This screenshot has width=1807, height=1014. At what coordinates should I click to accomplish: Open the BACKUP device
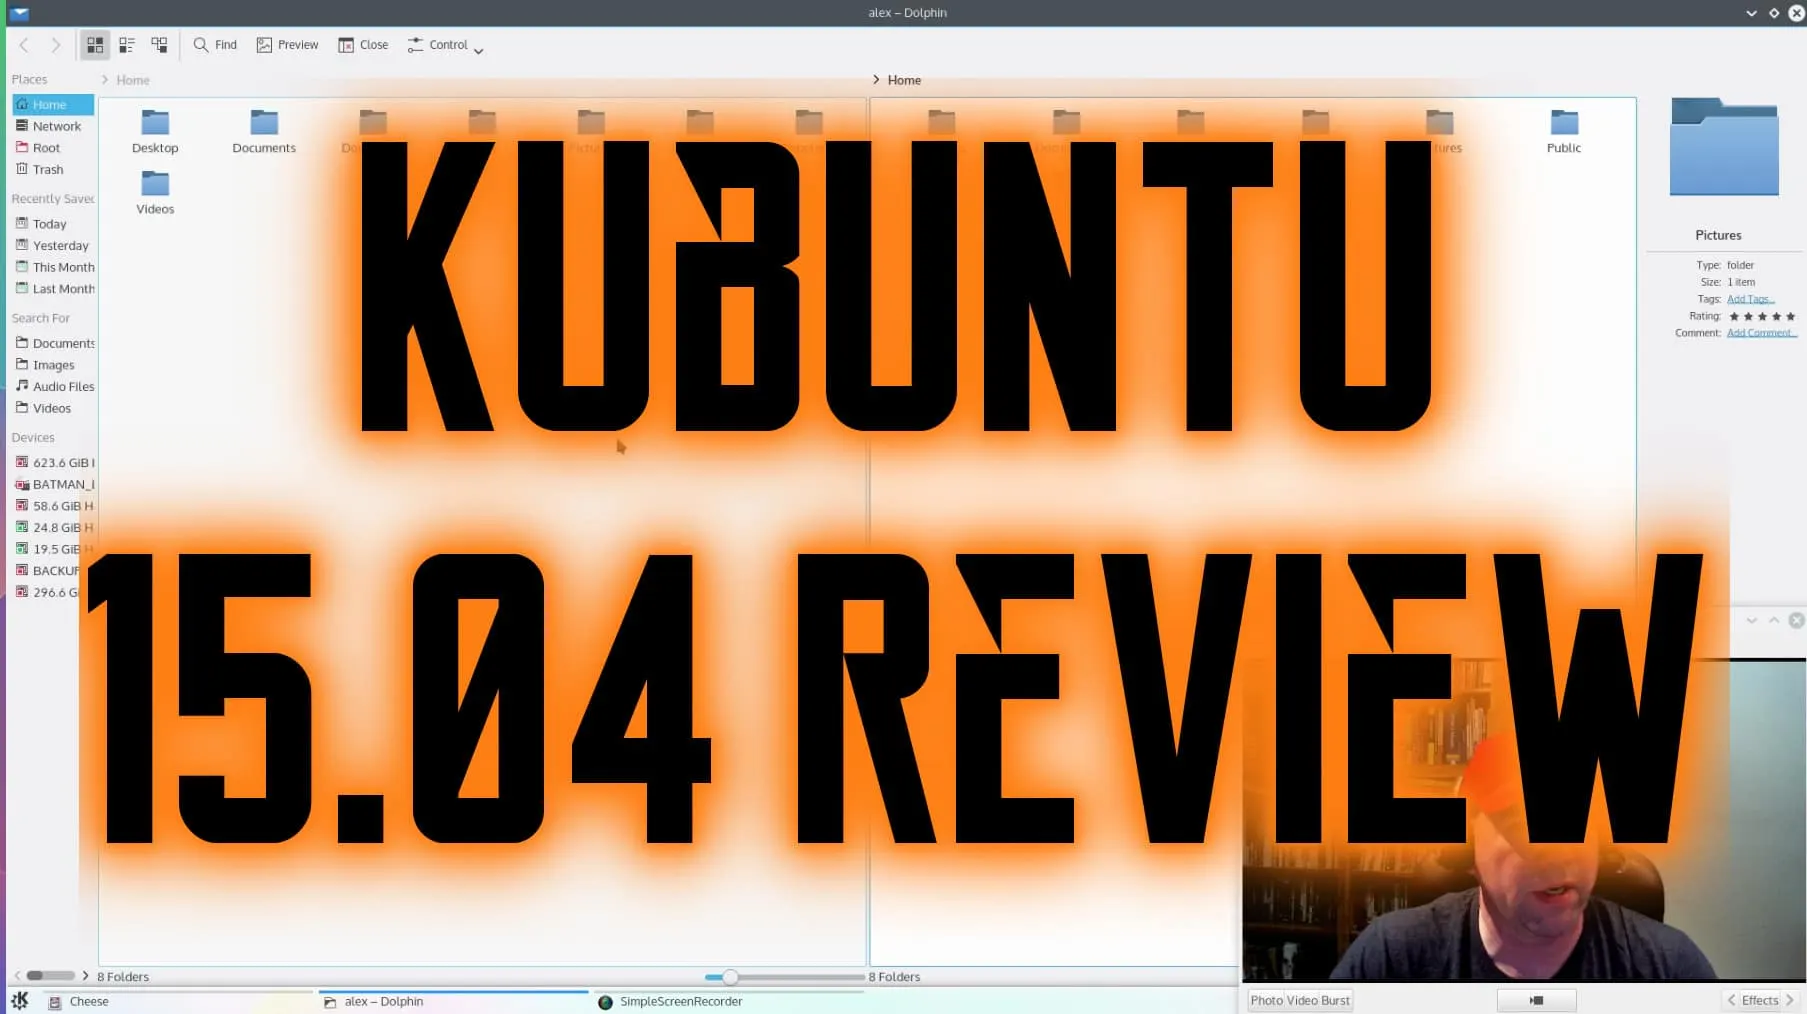48,571
